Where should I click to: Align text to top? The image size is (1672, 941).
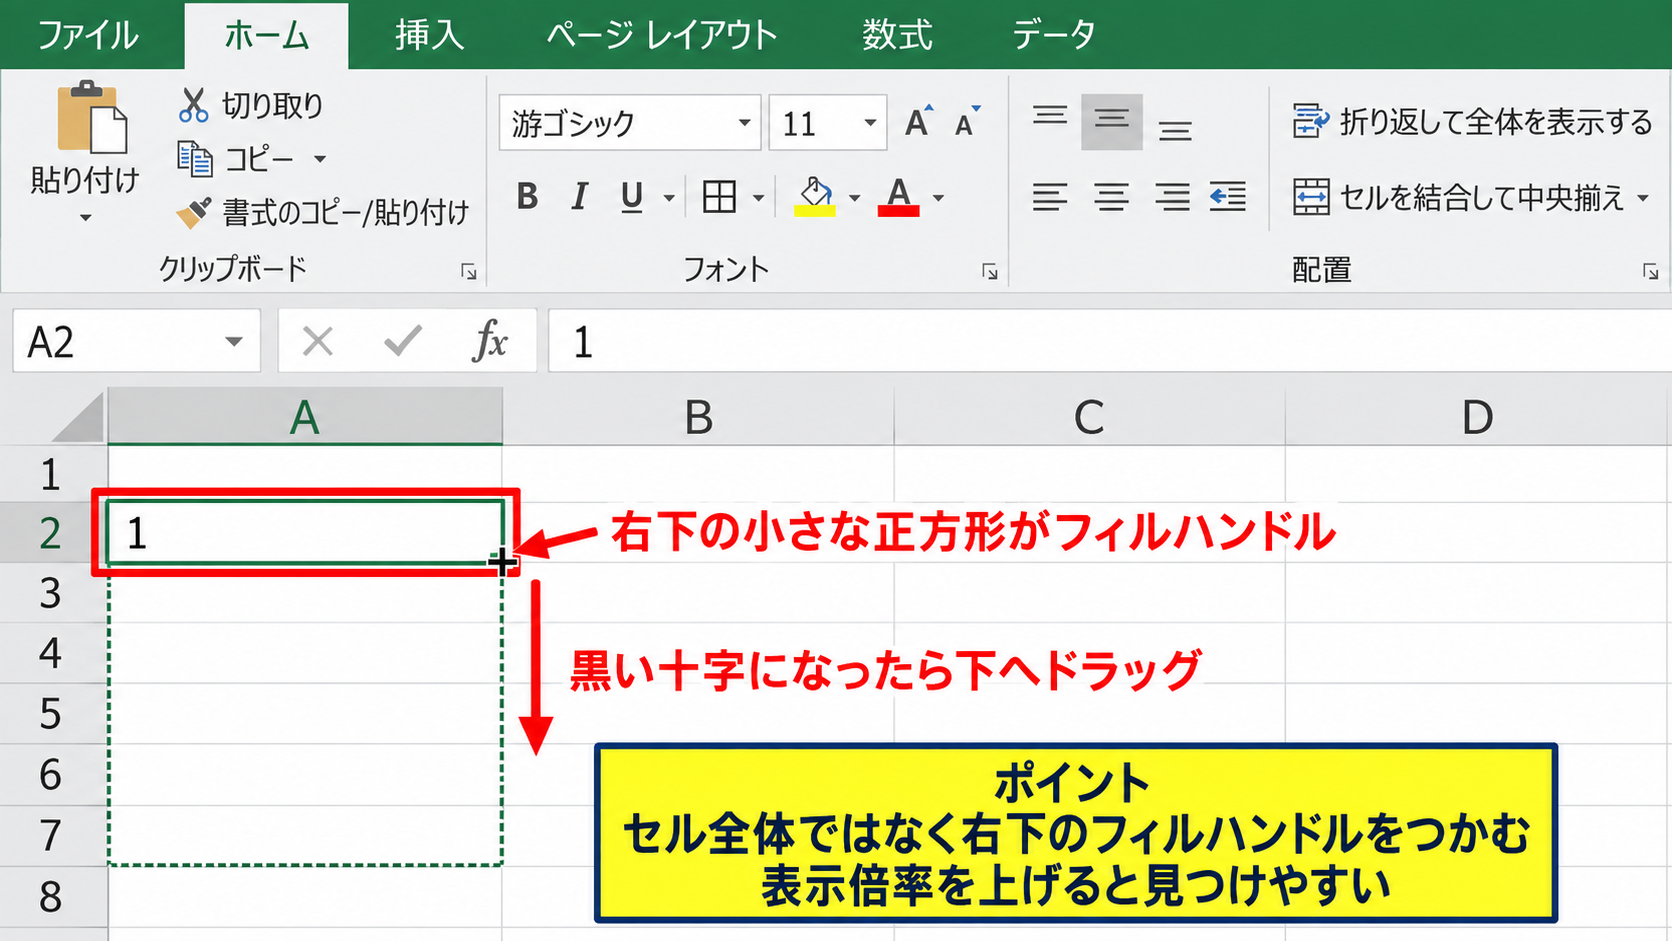1050,116
